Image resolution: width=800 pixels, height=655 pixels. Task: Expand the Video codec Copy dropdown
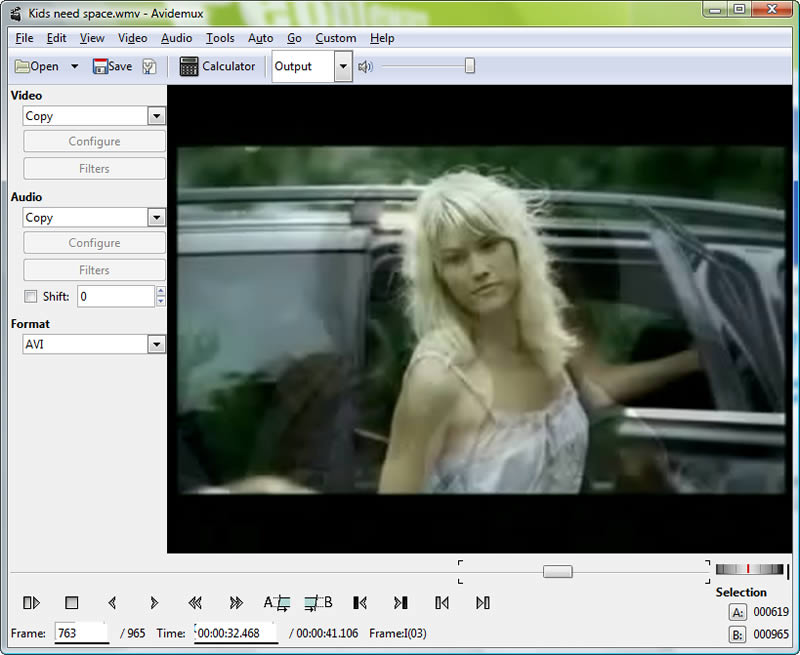click(x=156, y=116)
